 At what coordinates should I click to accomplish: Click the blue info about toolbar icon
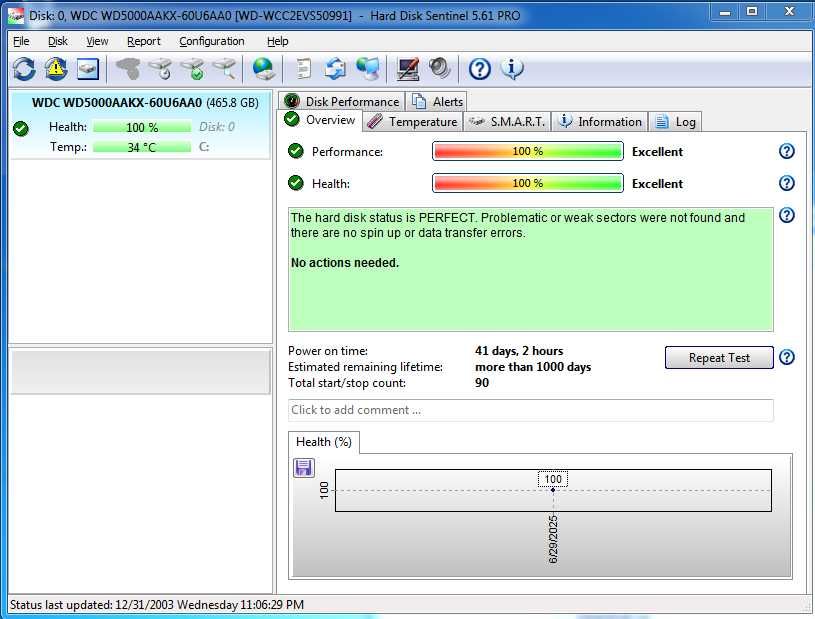tap(512, 69)
